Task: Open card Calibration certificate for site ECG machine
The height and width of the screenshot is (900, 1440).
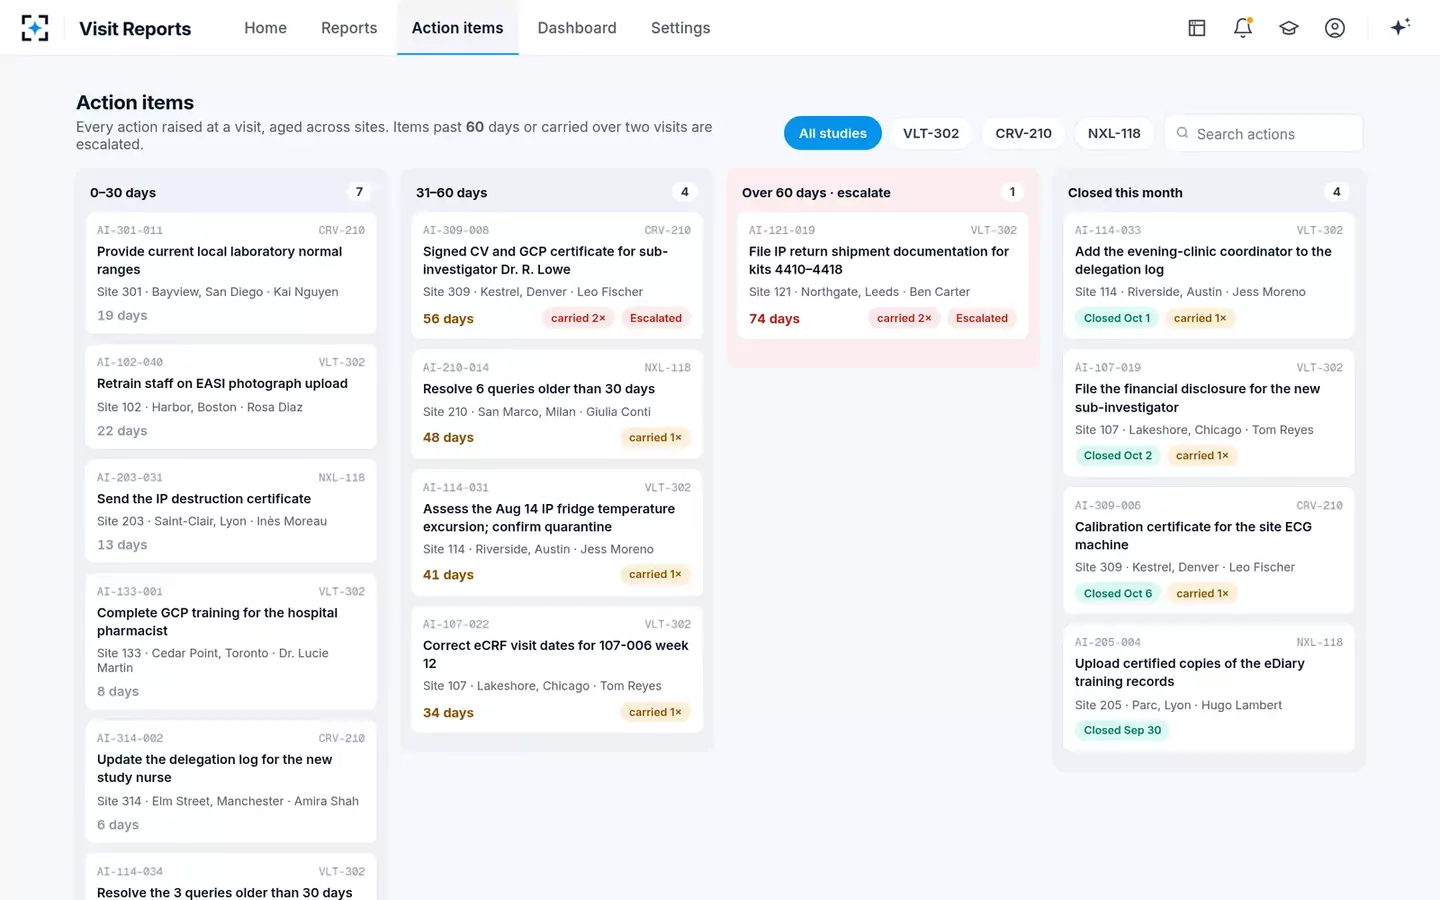Action: (1209, 550)
